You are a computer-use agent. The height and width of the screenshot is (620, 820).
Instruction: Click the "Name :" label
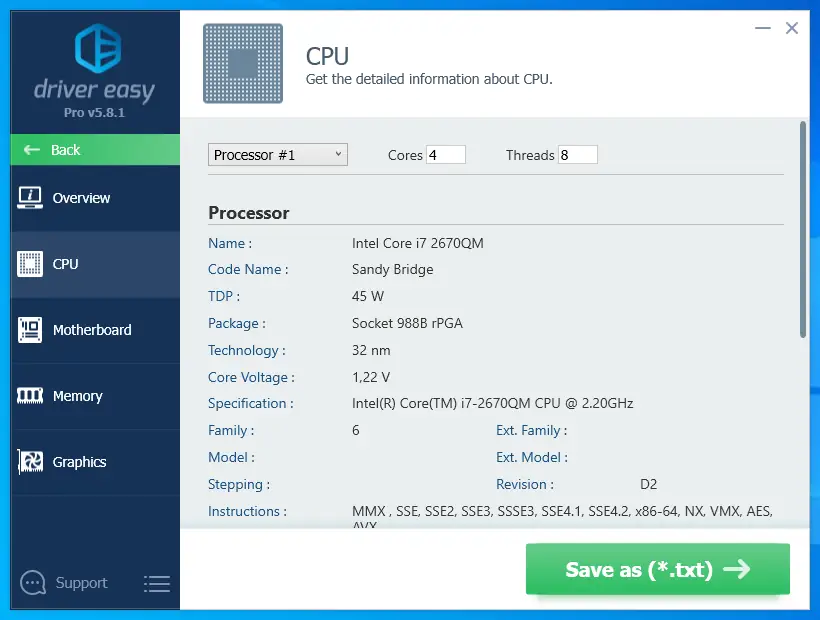pyautogui.click(x=230, y=243)
